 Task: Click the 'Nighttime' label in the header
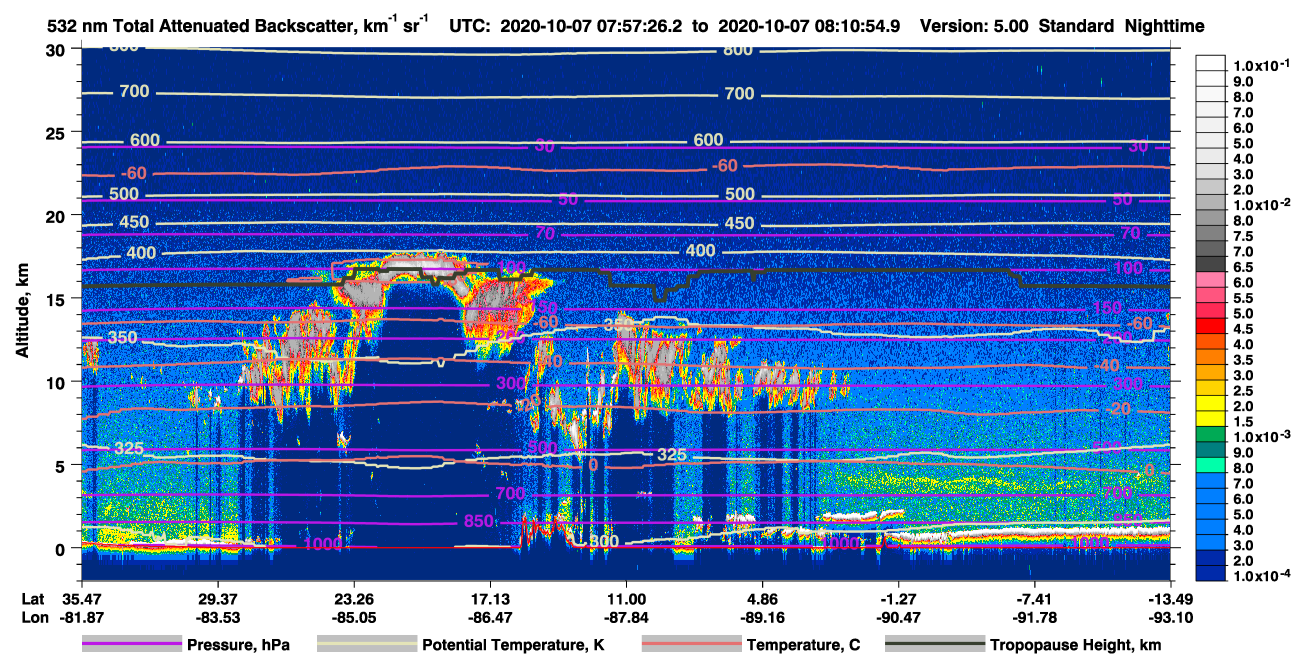[x=1165, y=27]
